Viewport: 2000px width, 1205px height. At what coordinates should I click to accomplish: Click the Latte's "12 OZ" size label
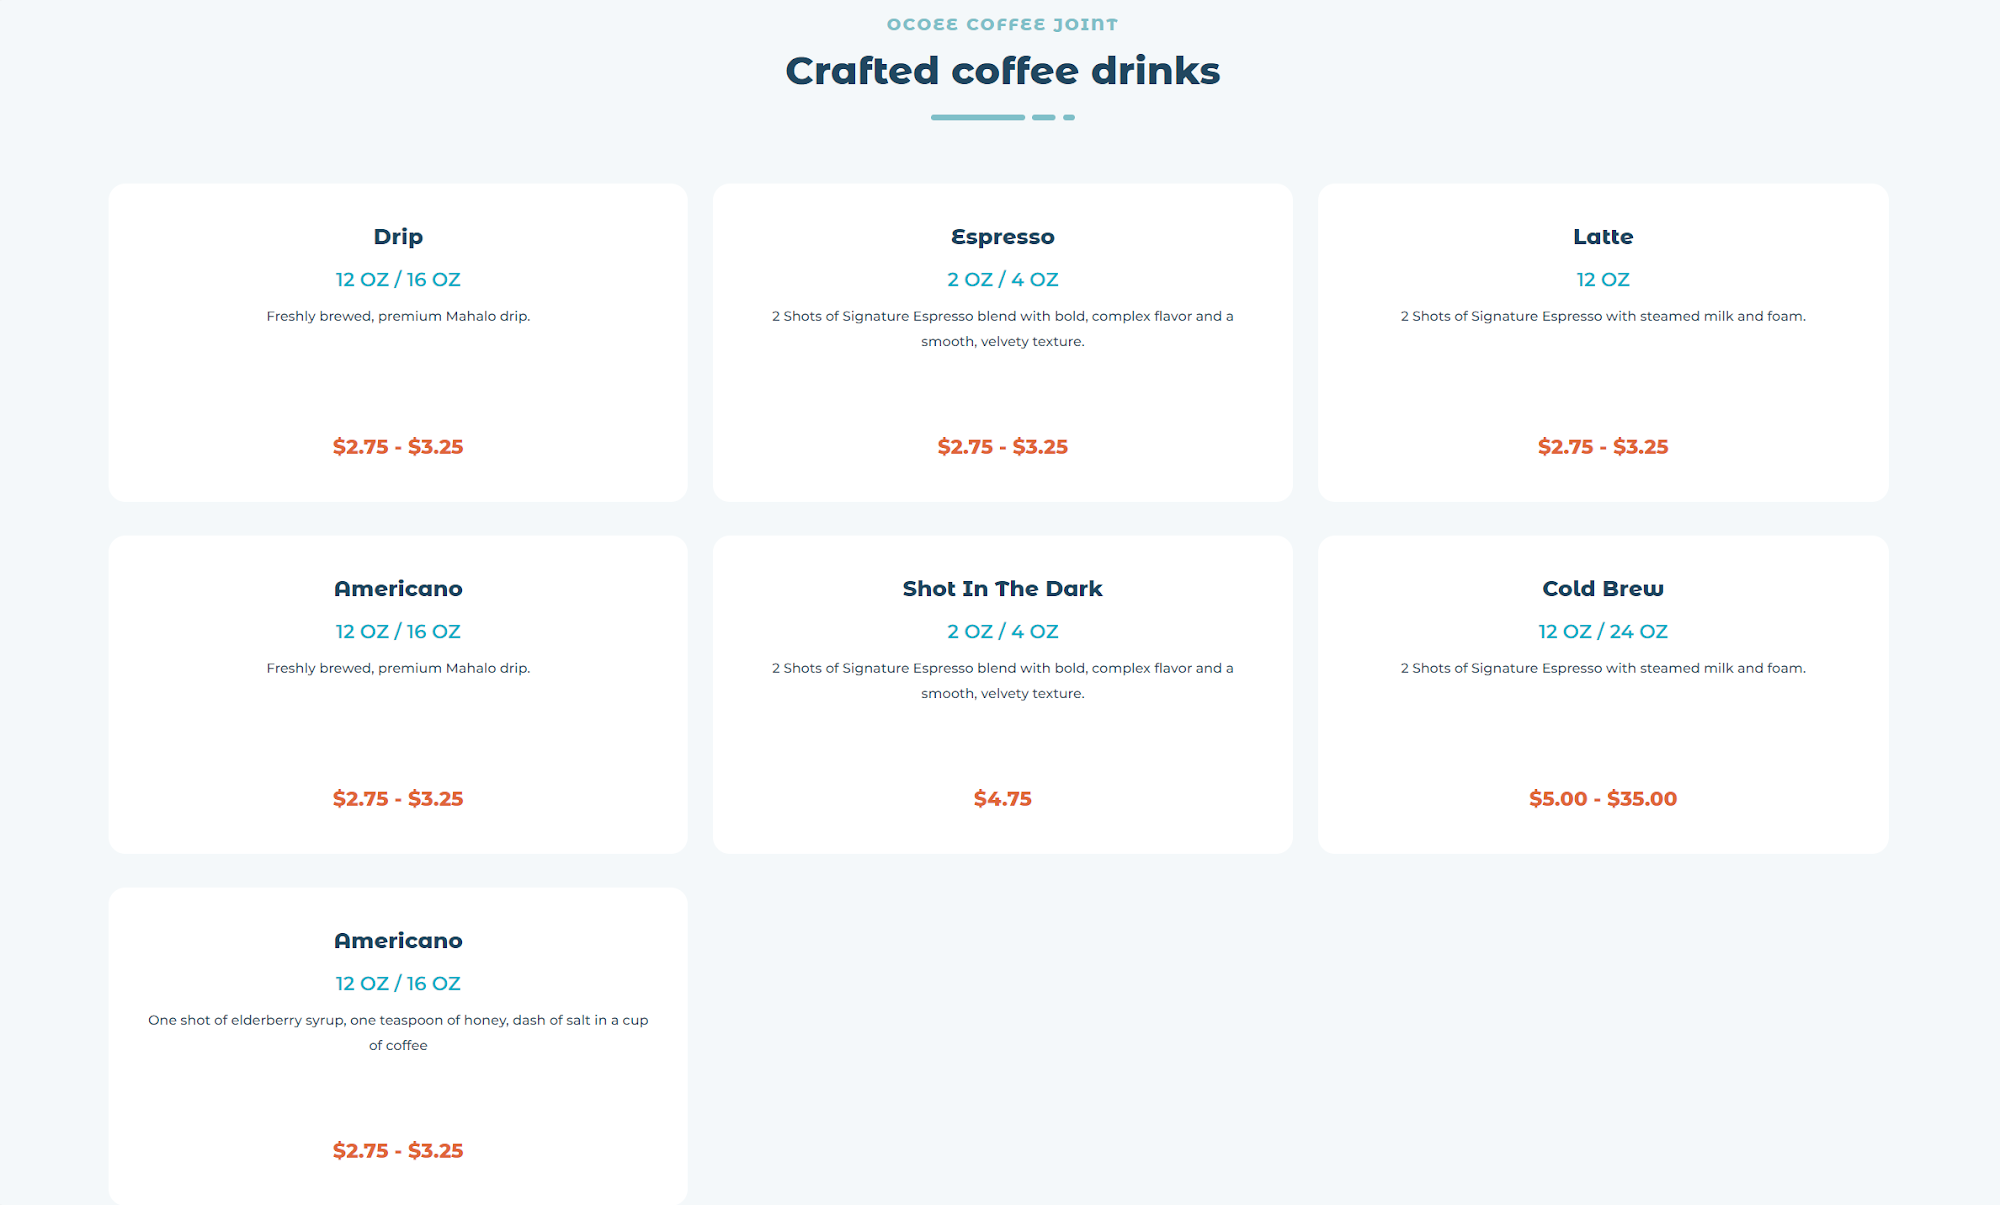[1602, 280]
